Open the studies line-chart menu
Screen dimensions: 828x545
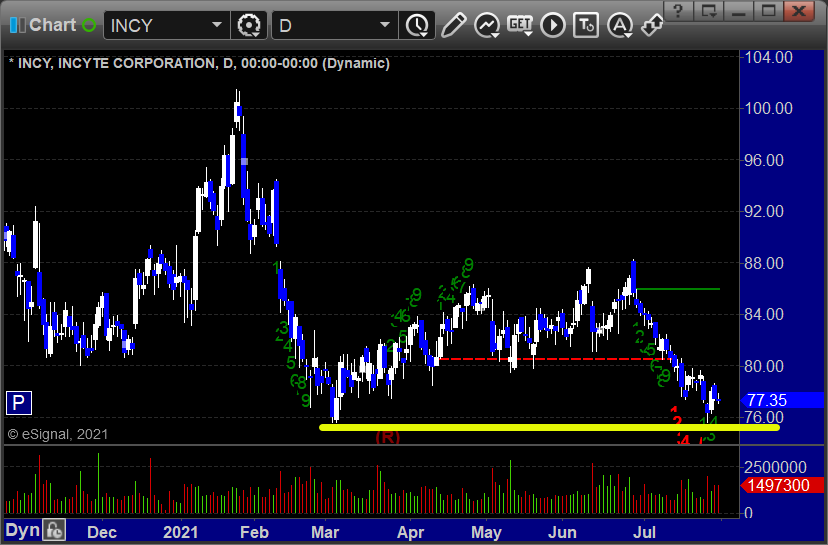point(486,25)
